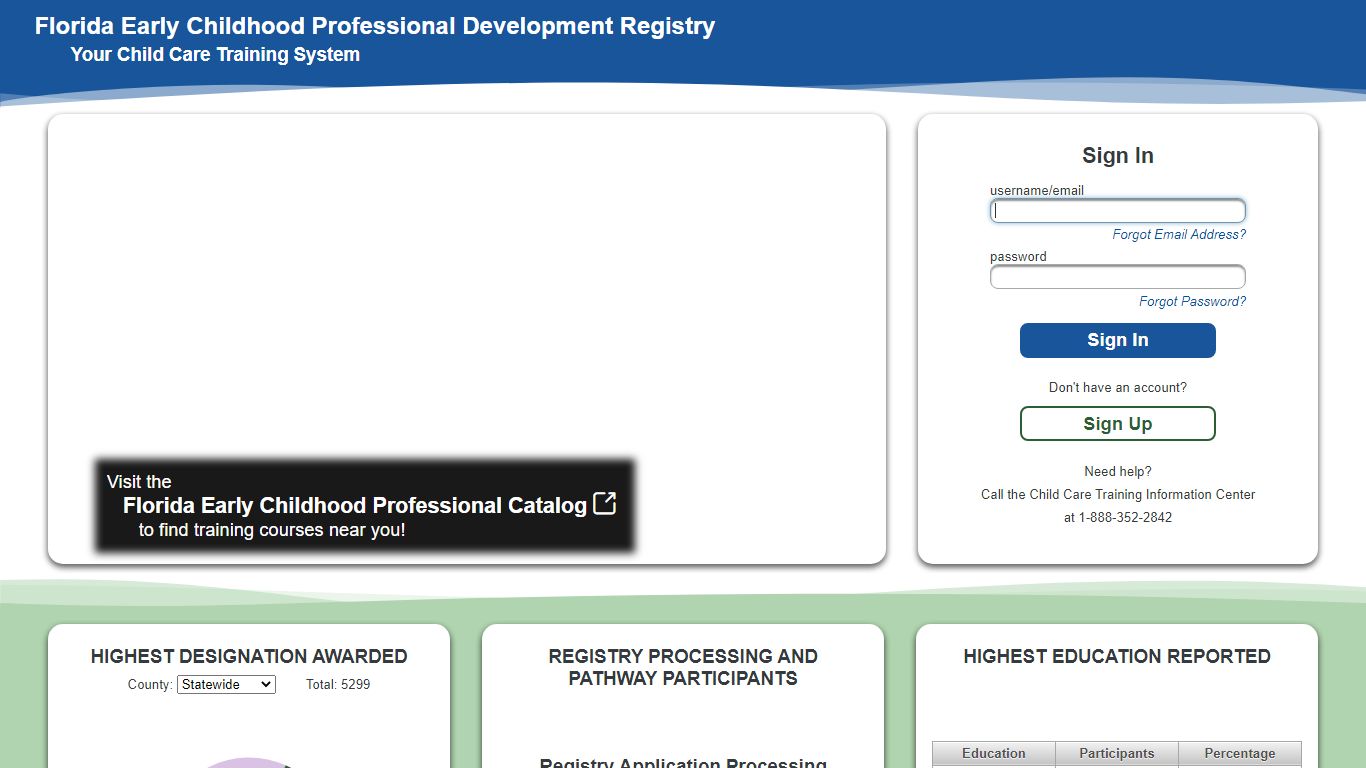Image resolution: width=1366 pixels, height=768 pixels.
Task: Click the Total: 5299 count text
Action: [338, 685]
